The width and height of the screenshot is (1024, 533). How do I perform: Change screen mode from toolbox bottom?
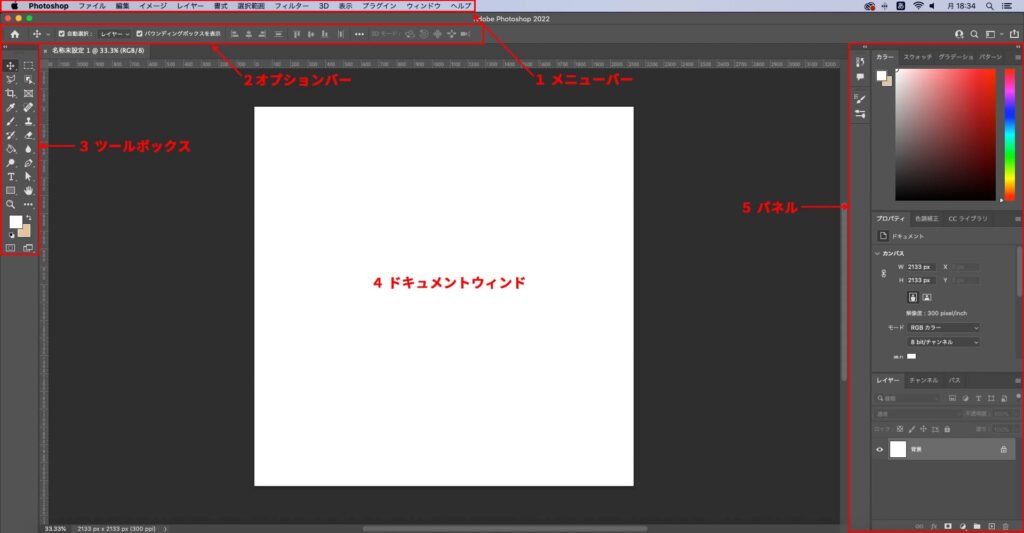tap(28, 248)
